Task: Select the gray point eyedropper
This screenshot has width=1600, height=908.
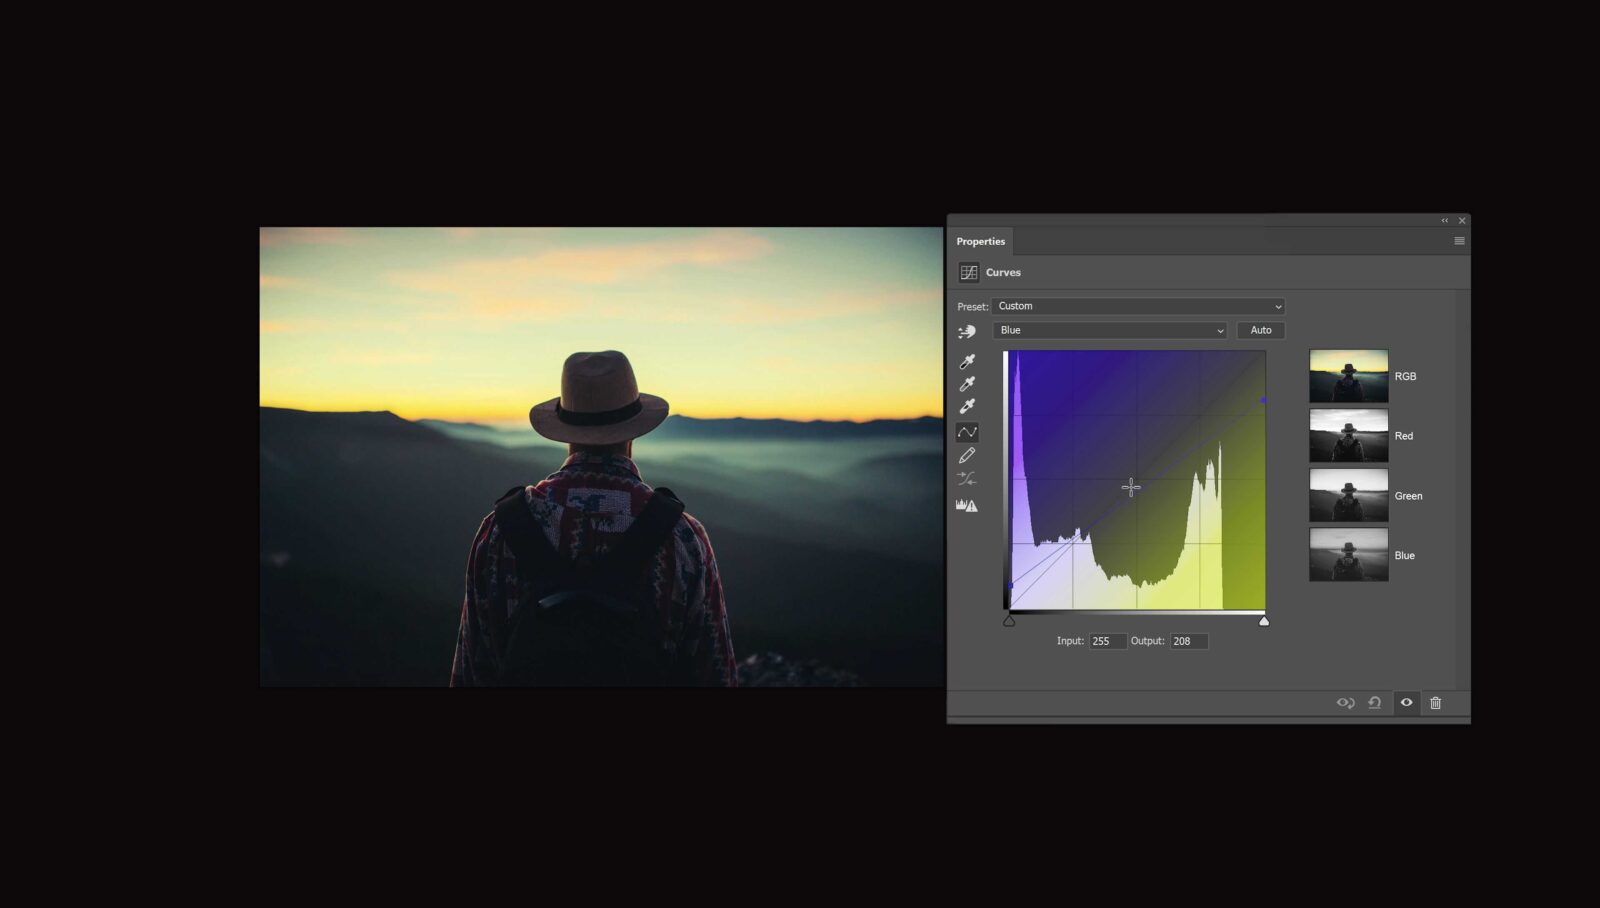Action: [968, 384]
